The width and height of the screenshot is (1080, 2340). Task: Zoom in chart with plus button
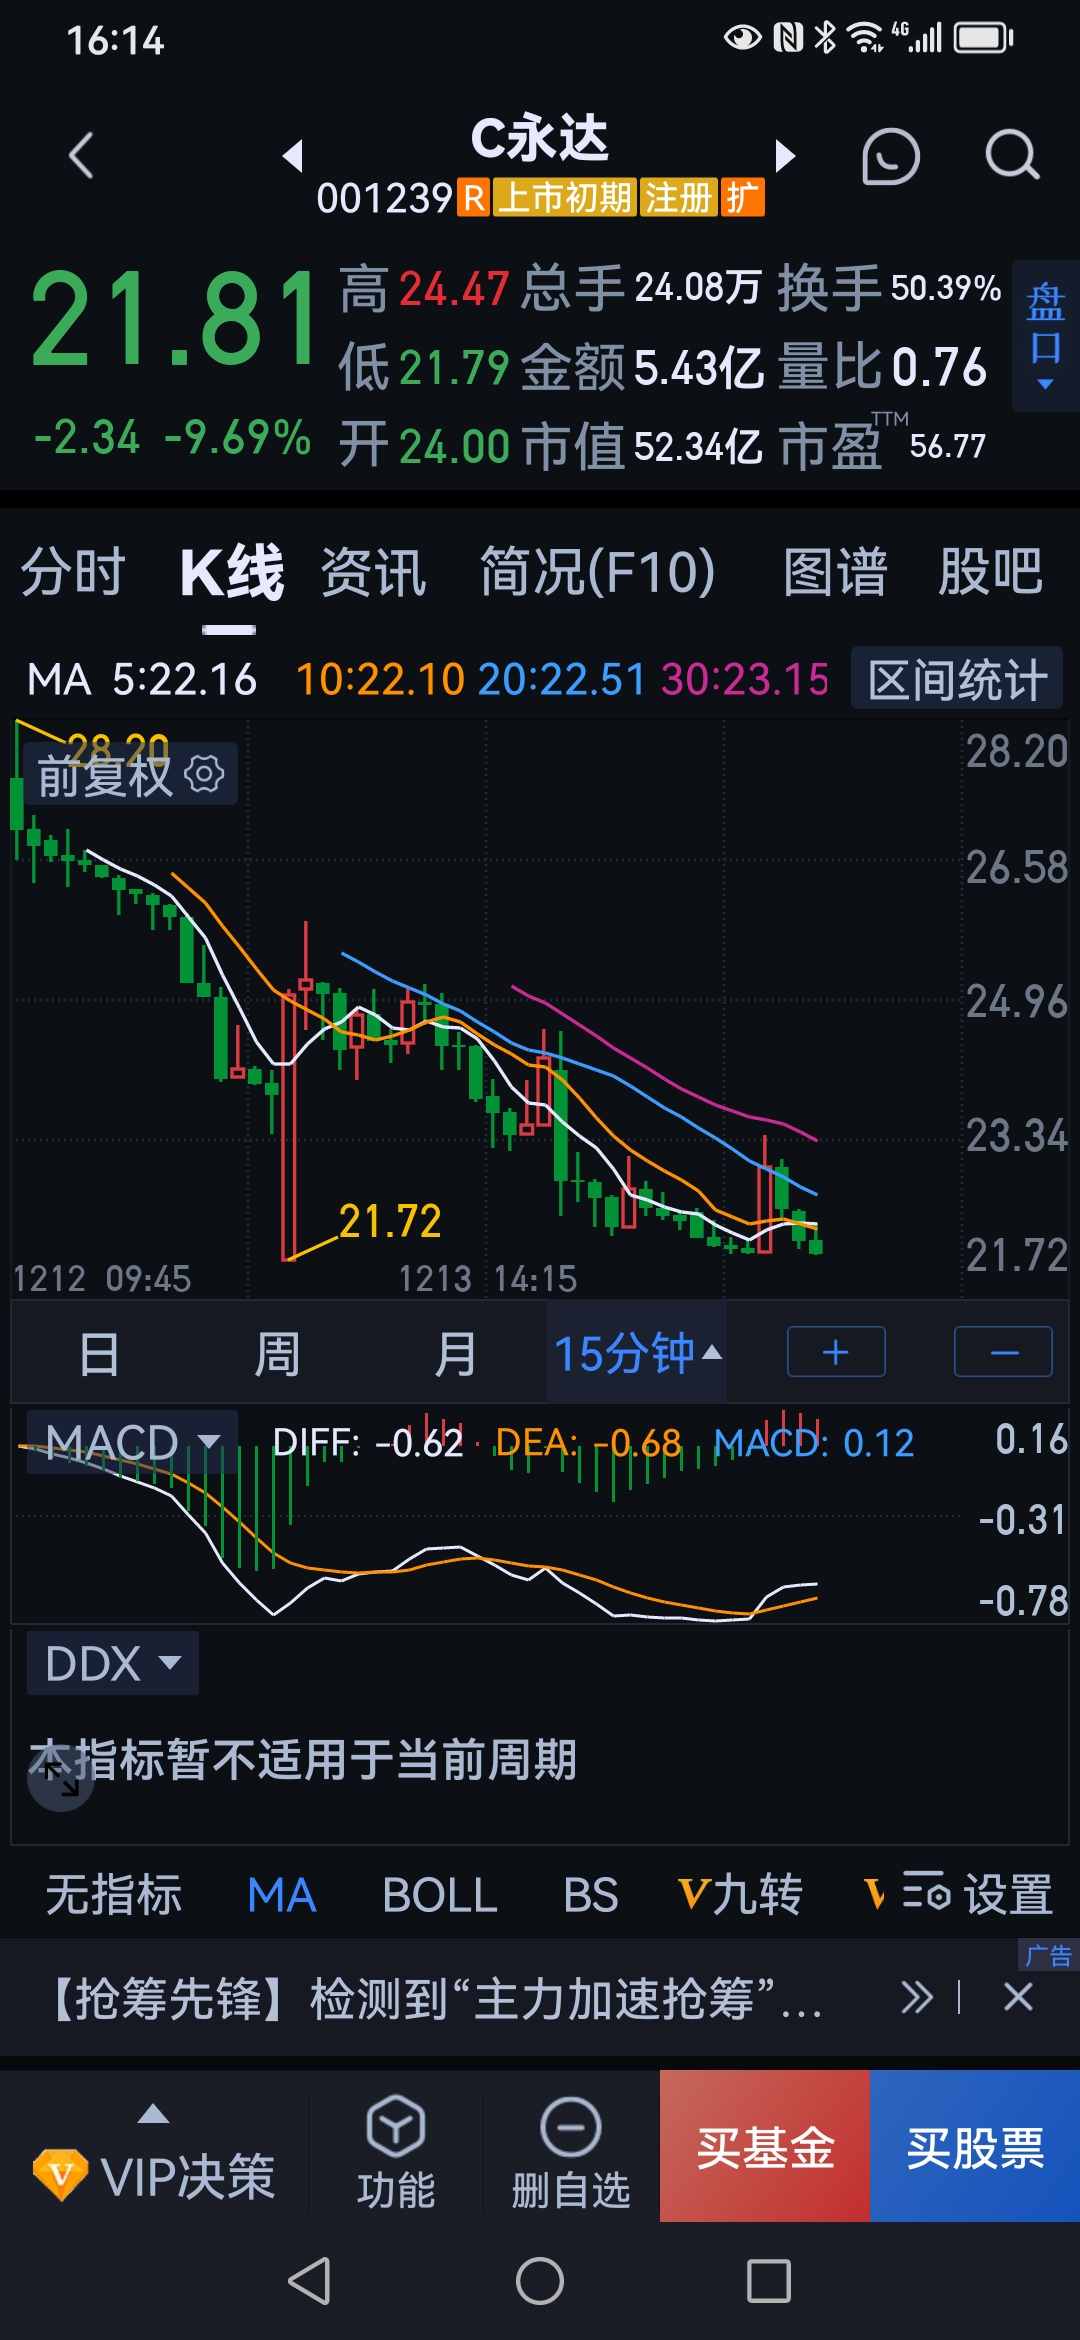(836, 1352)
